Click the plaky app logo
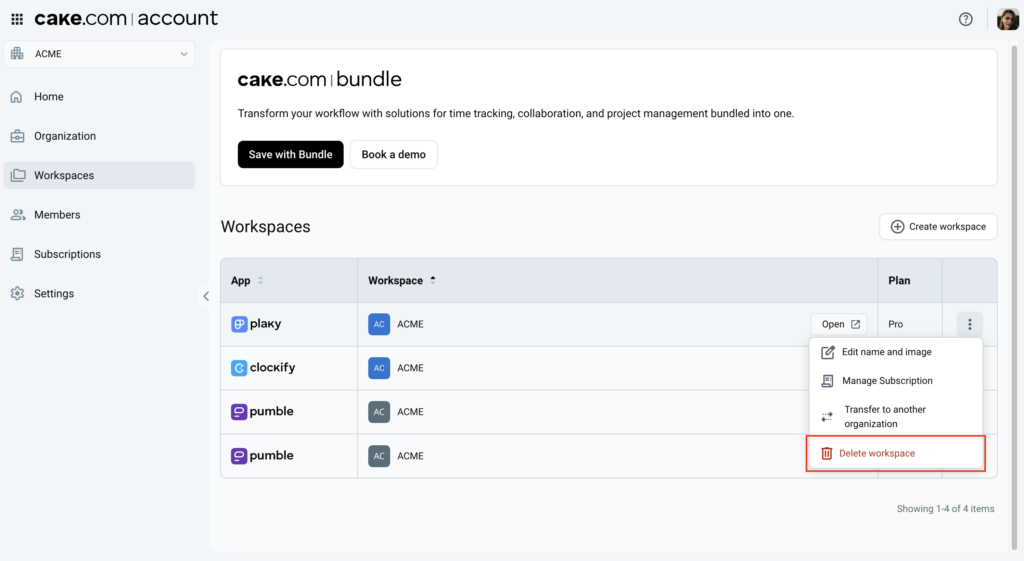 256,324
